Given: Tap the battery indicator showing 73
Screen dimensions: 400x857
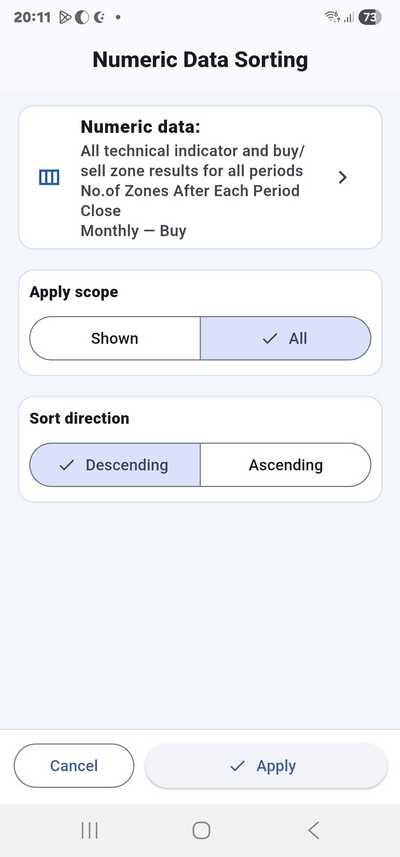Looking at the screenshot, I should click(x=370, y=17).
